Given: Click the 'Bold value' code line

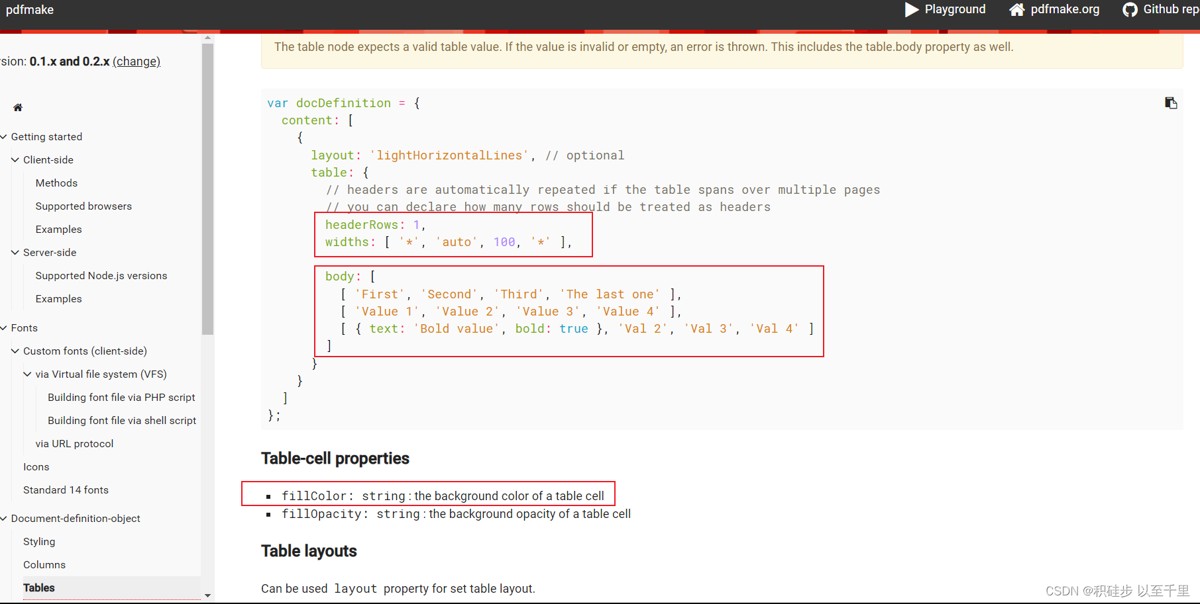Looking at the screenshot, I should point(577,328).
